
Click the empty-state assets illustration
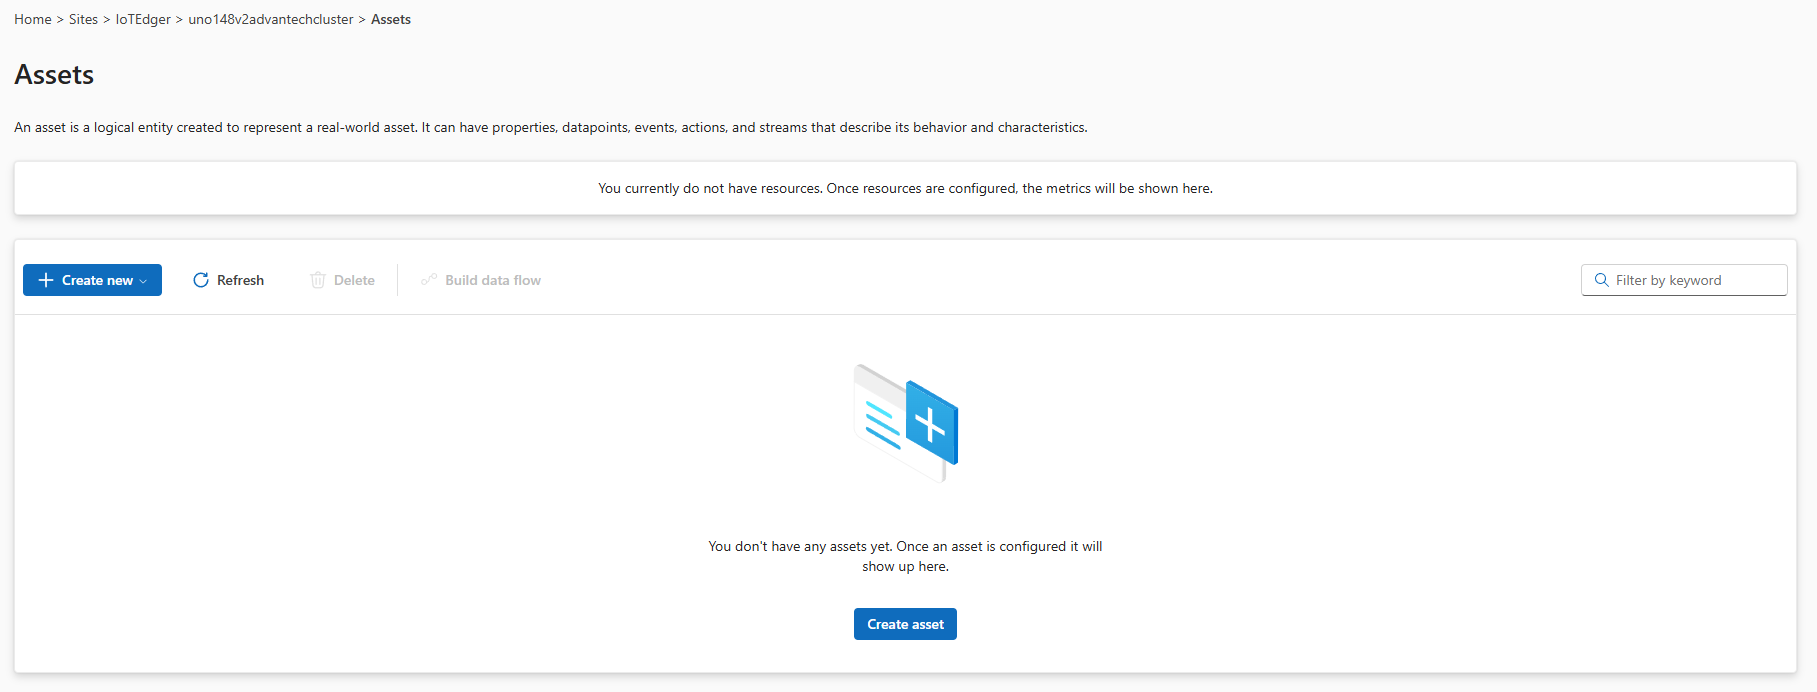click(x=905, y=422)
